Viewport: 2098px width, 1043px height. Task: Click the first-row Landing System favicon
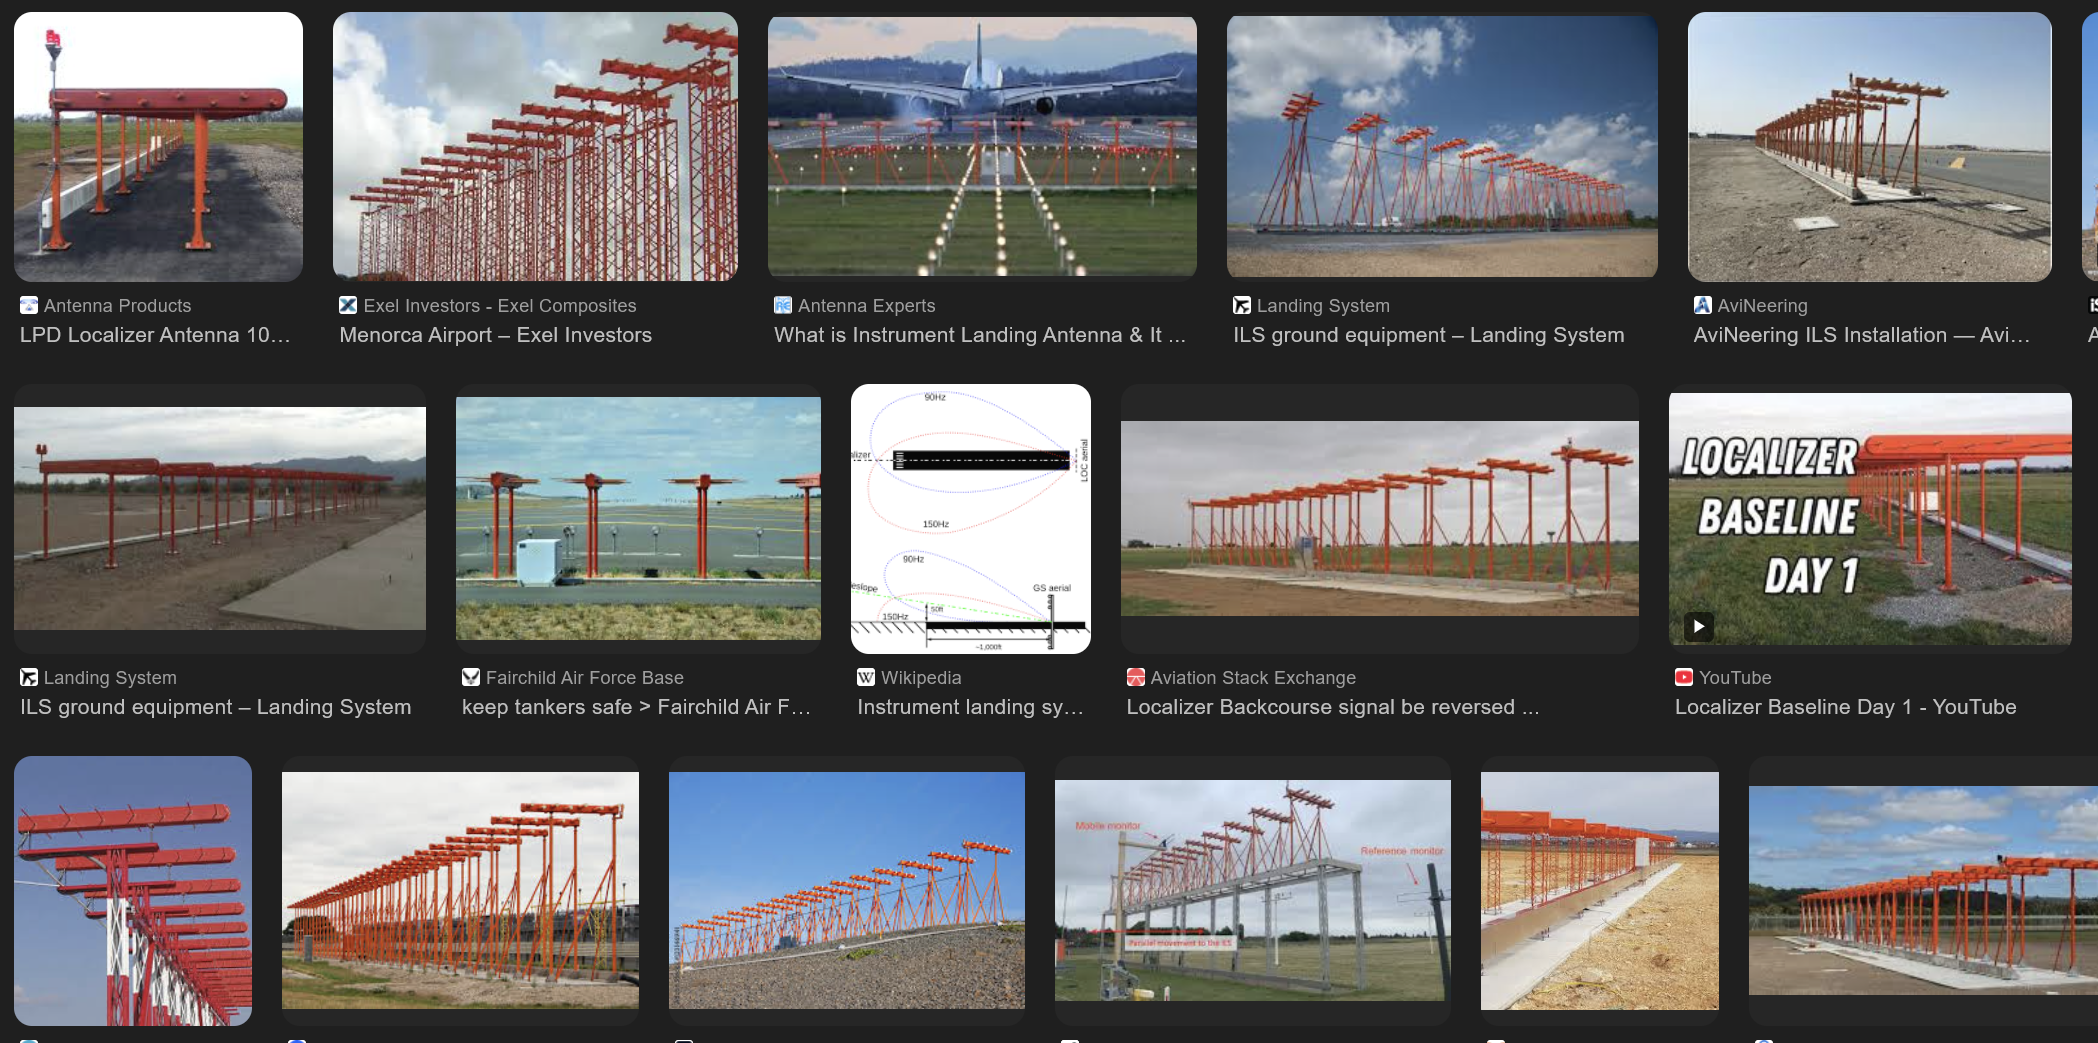click(x=1242, y=305)
